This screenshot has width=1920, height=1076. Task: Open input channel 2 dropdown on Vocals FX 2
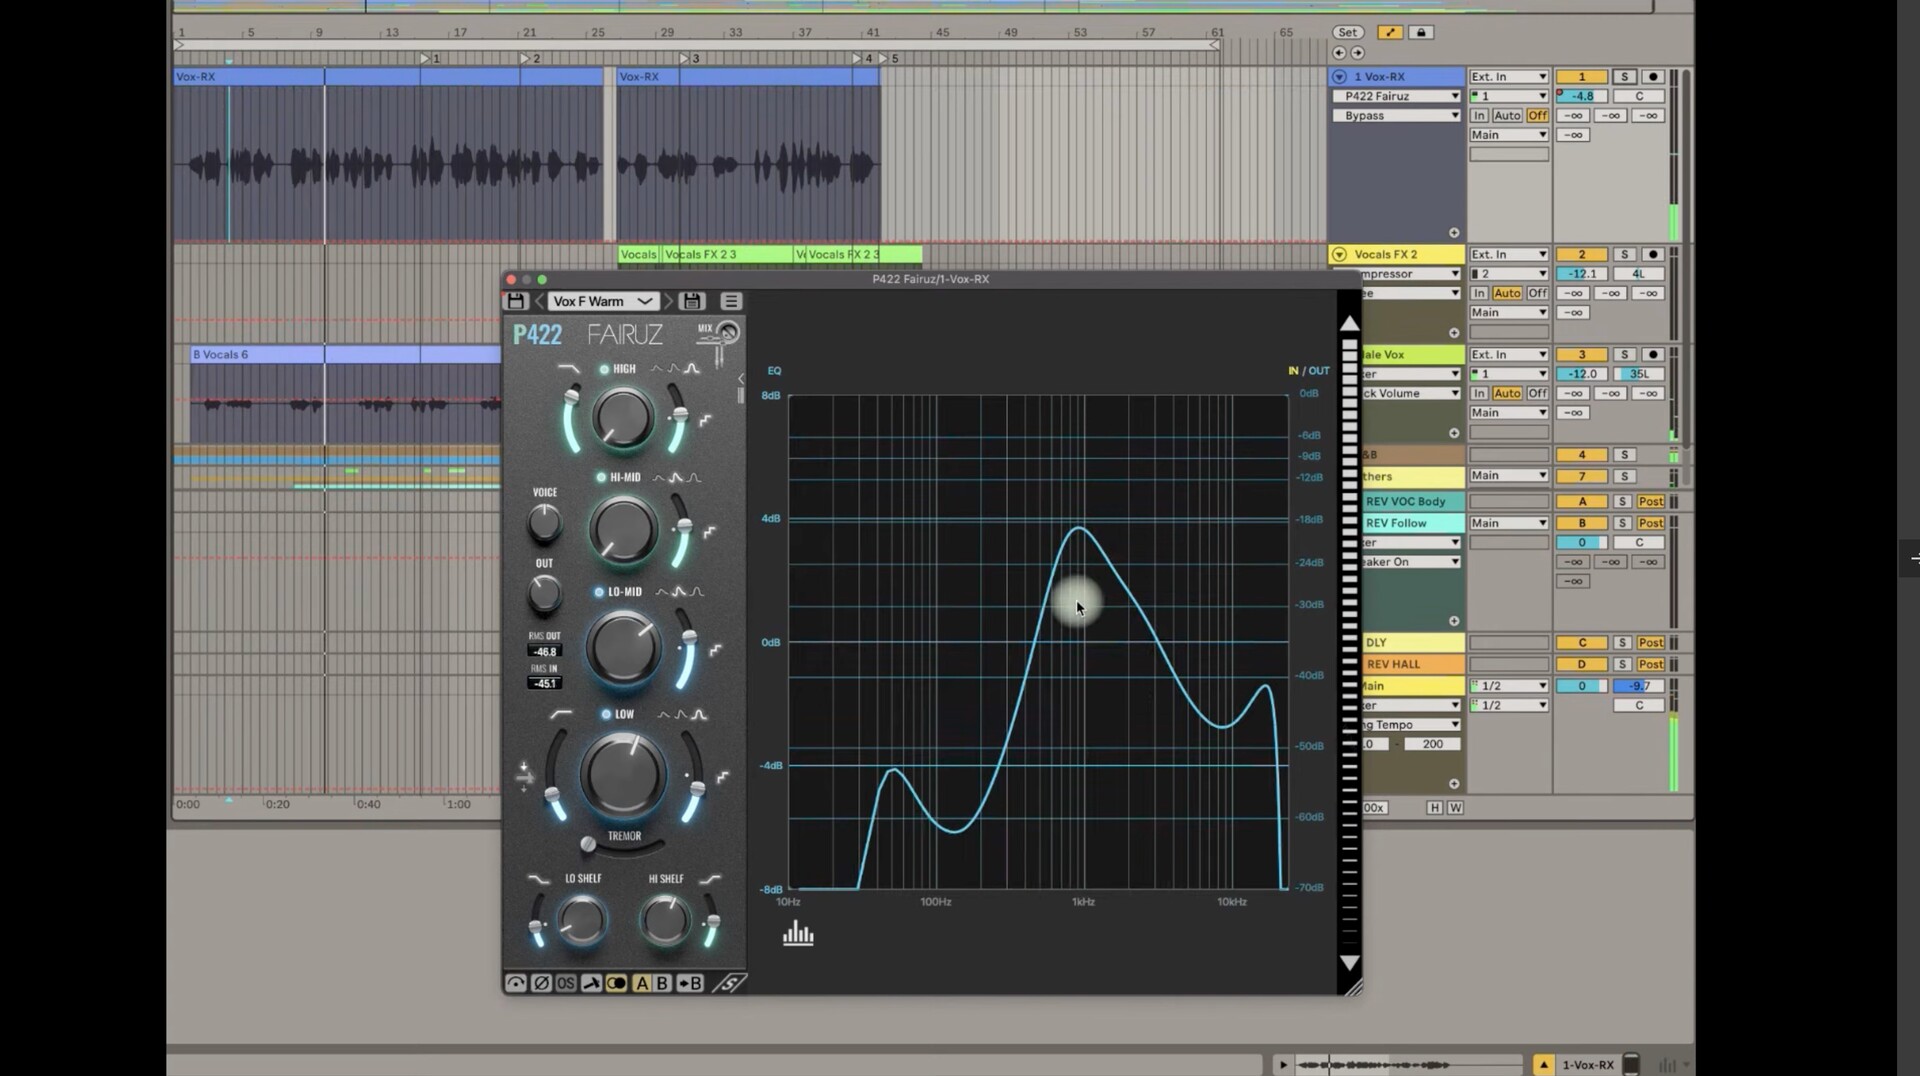tap(1509, 274)
